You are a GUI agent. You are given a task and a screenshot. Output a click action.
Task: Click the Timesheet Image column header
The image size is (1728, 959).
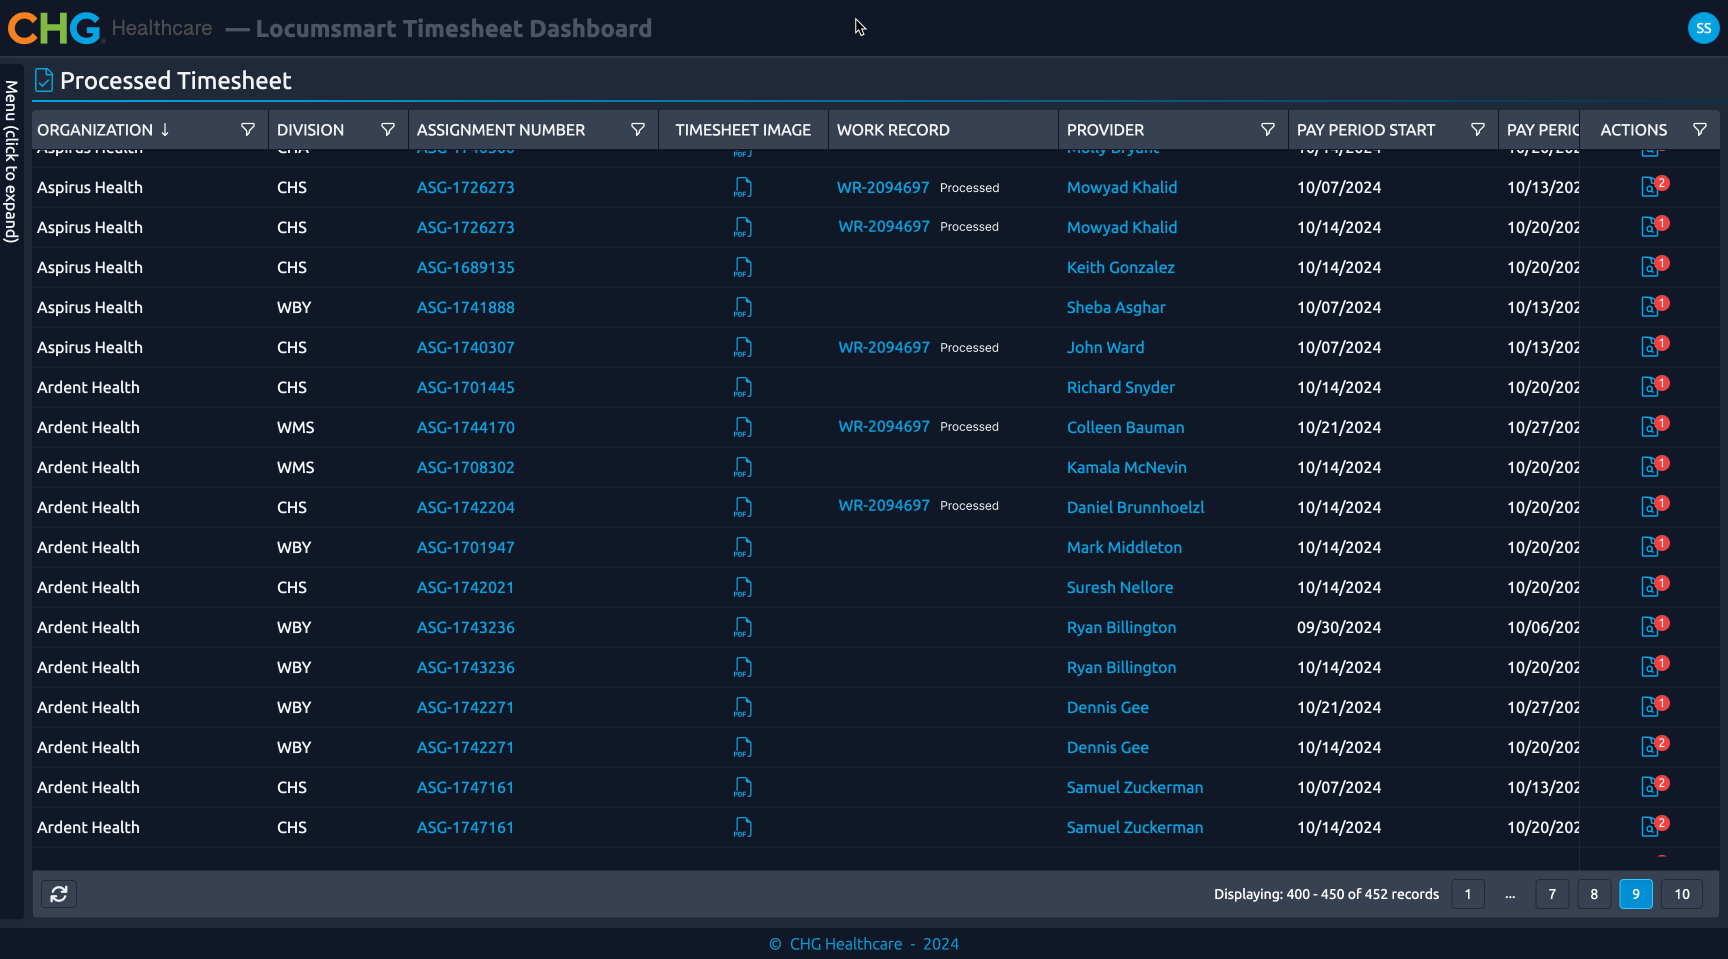pyautogui.click(x=743, y=130)
